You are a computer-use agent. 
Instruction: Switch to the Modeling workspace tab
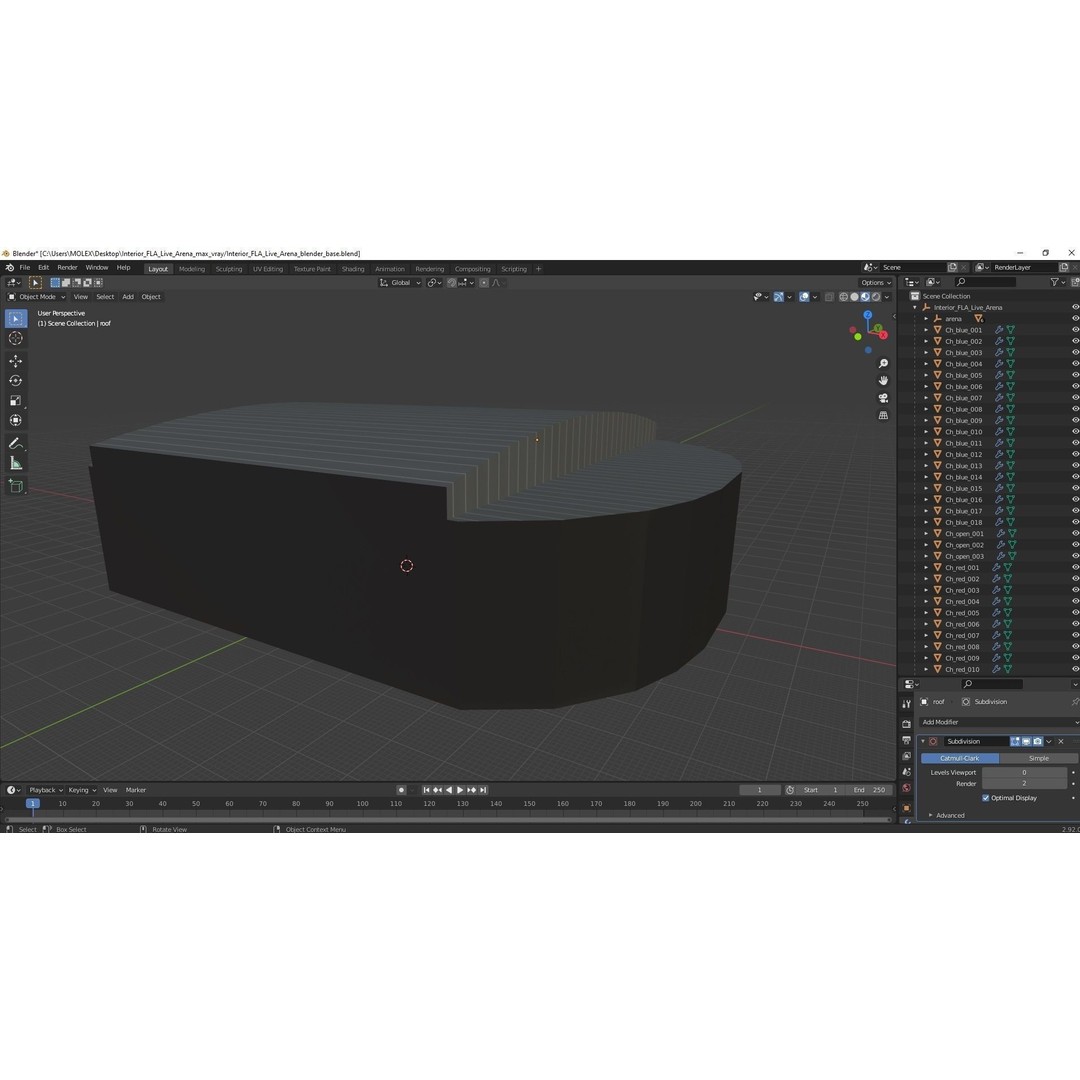tap(191, 268)
